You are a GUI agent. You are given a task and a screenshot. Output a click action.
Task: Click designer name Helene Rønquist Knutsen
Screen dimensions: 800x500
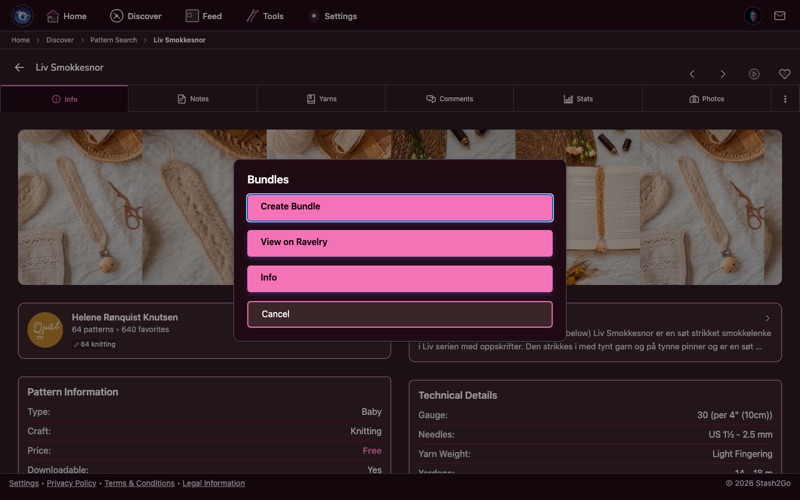[x=124, y=317]
